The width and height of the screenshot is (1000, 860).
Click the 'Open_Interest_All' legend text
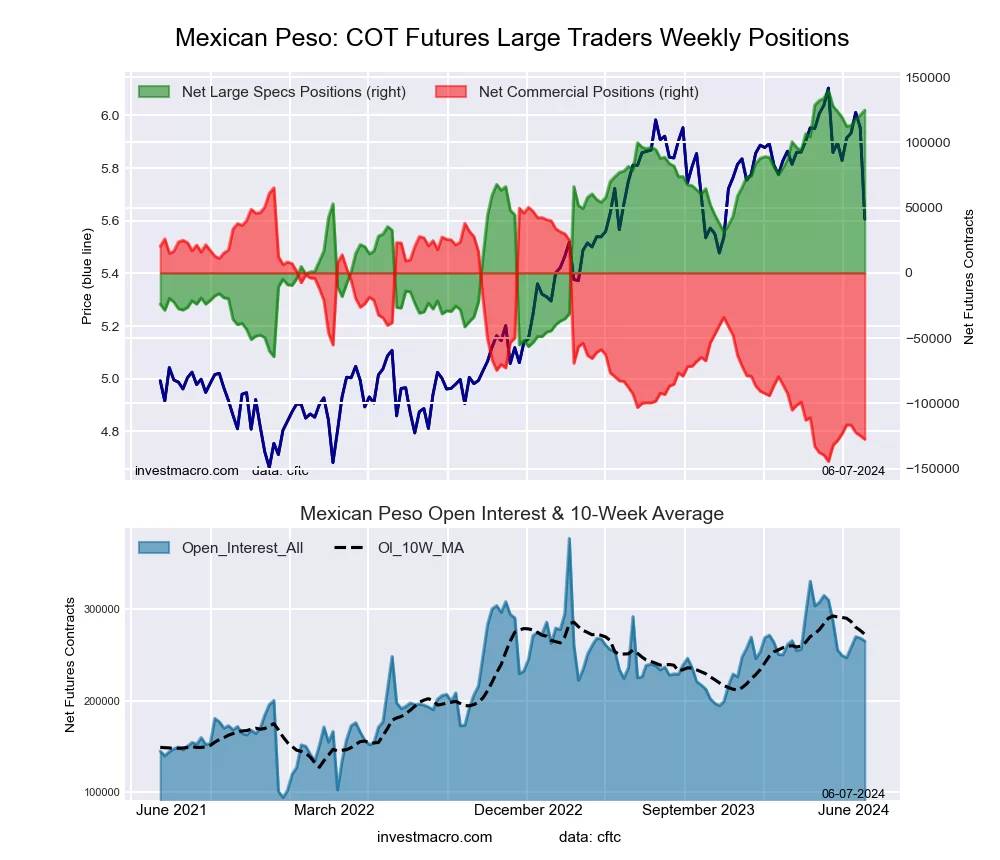point(242,547)
